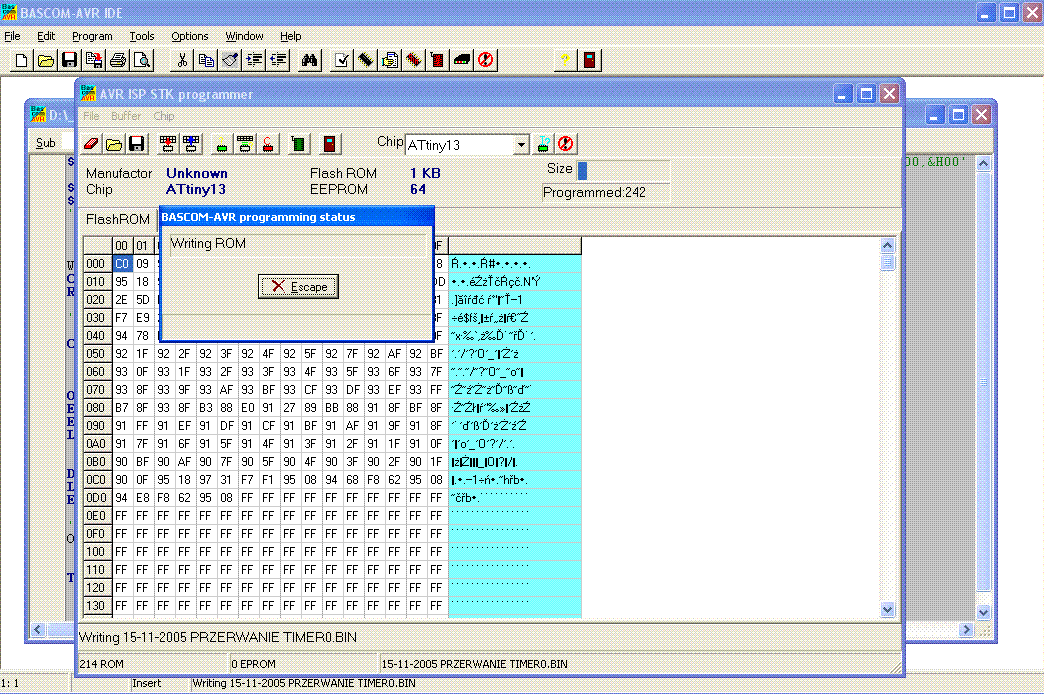Verify chip against buffer icon
Viewport: 1044px width, 694px height.
(245, 144)
